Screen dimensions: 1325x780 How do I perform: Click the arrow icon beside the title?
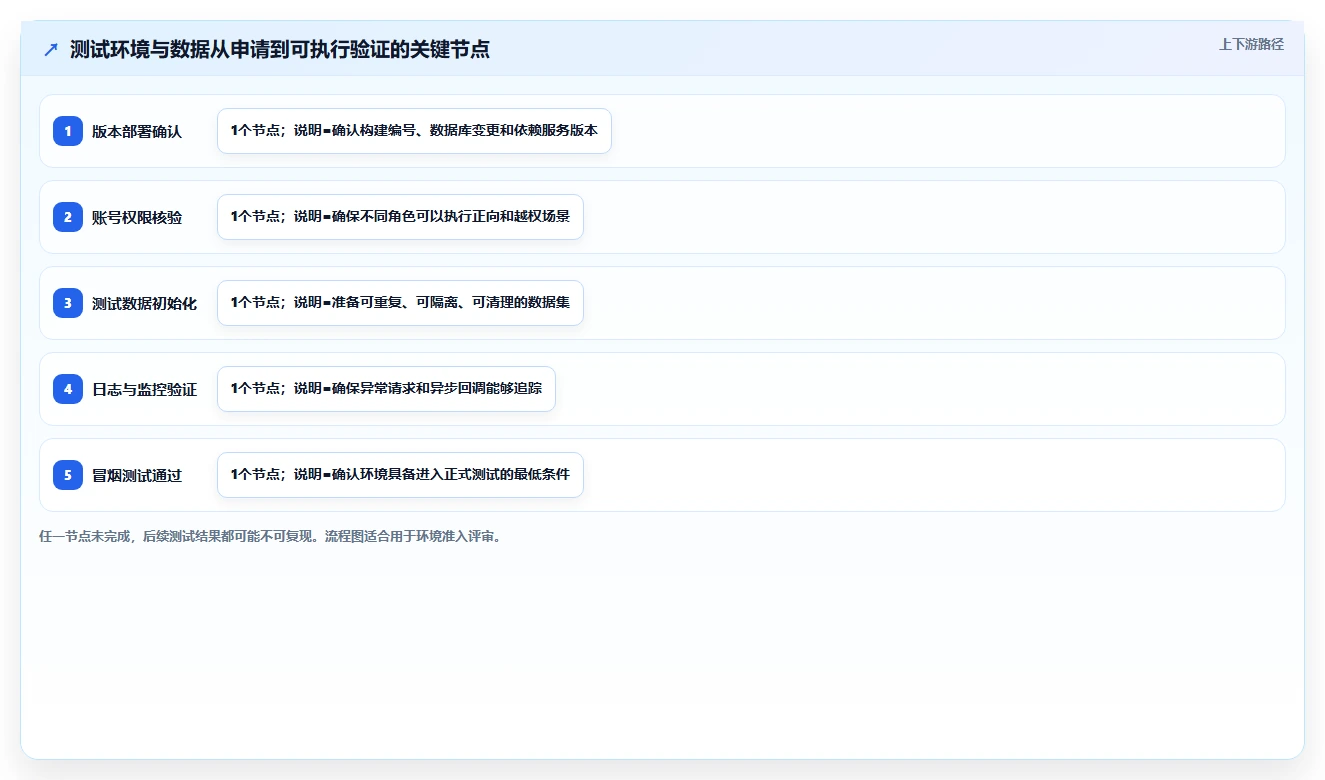(x=51, y=49)
